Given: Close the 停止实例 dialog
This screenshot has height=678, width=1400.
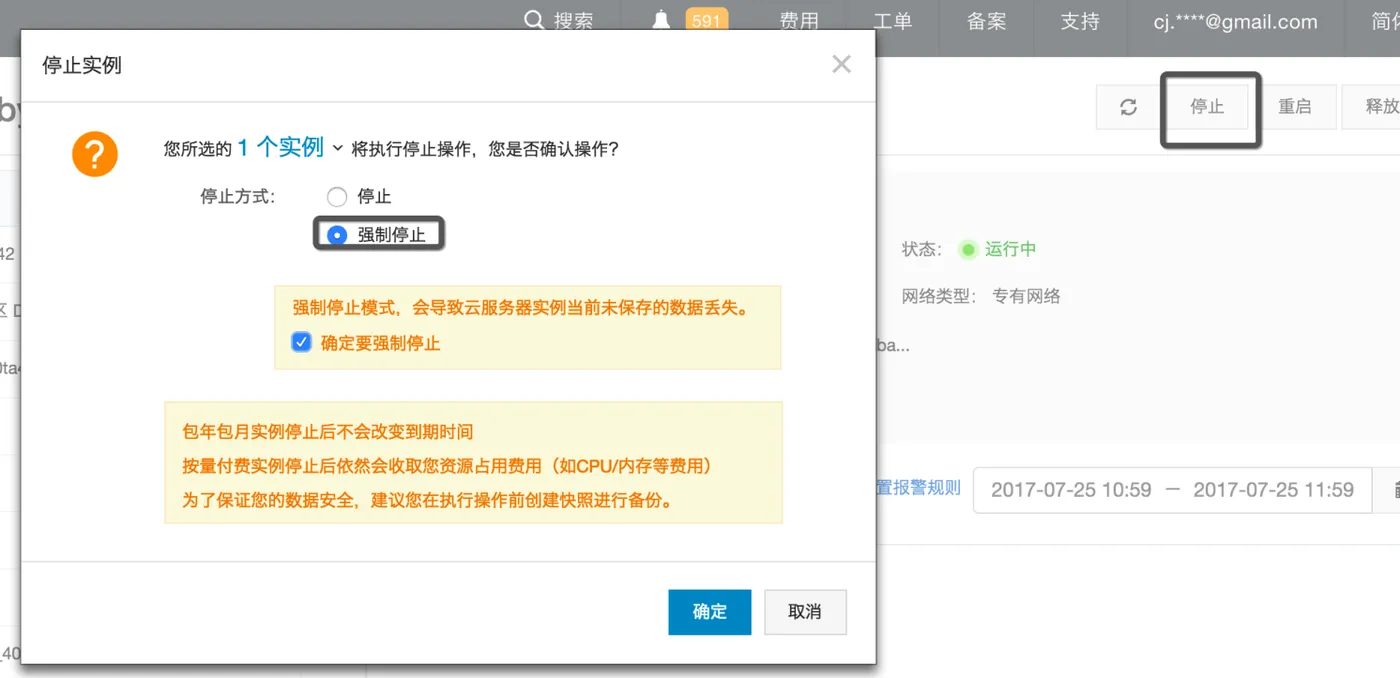Looking at the screenshot, I should (x=841, y=65).
